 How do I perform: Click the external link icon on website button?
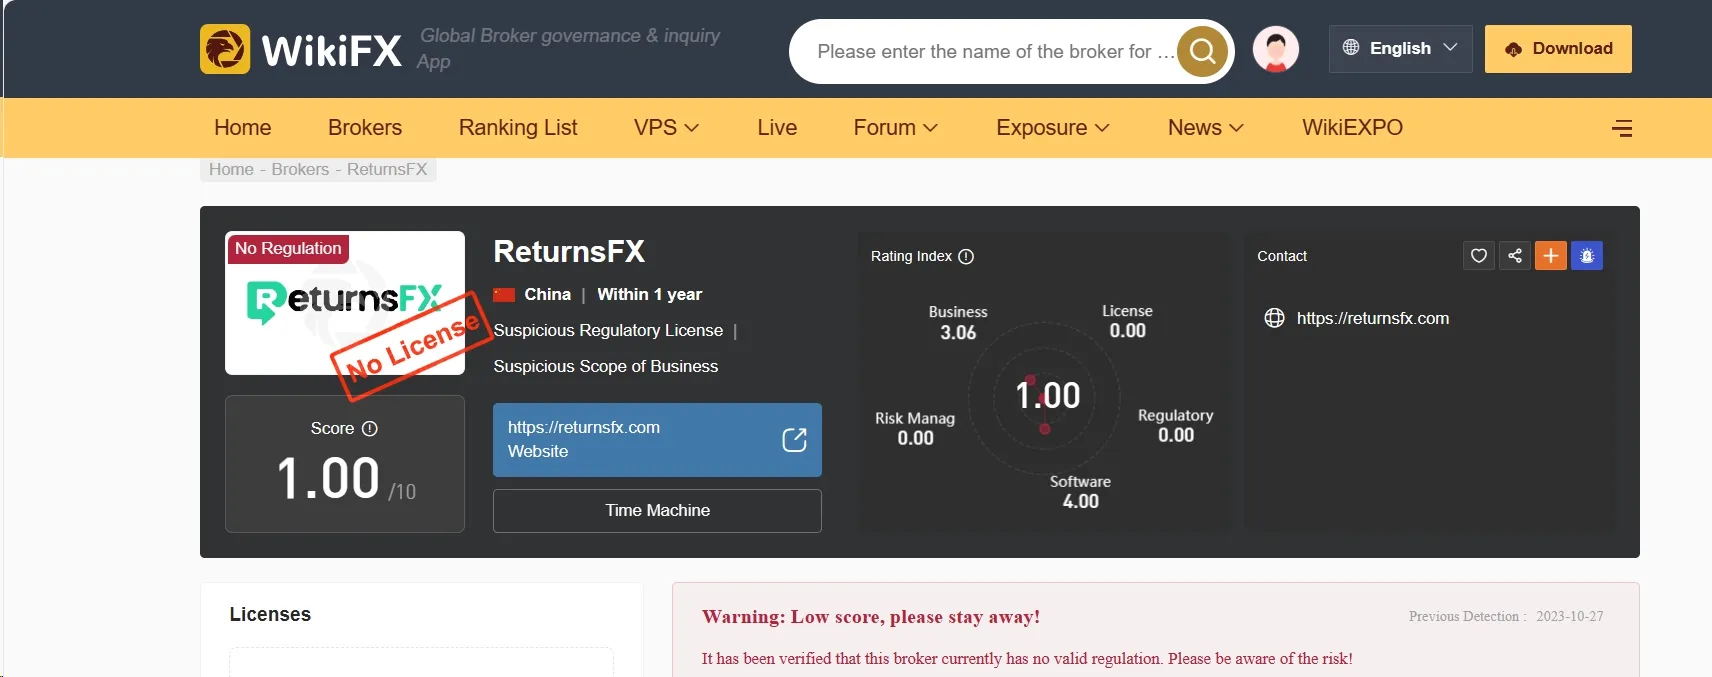(794, 440)
